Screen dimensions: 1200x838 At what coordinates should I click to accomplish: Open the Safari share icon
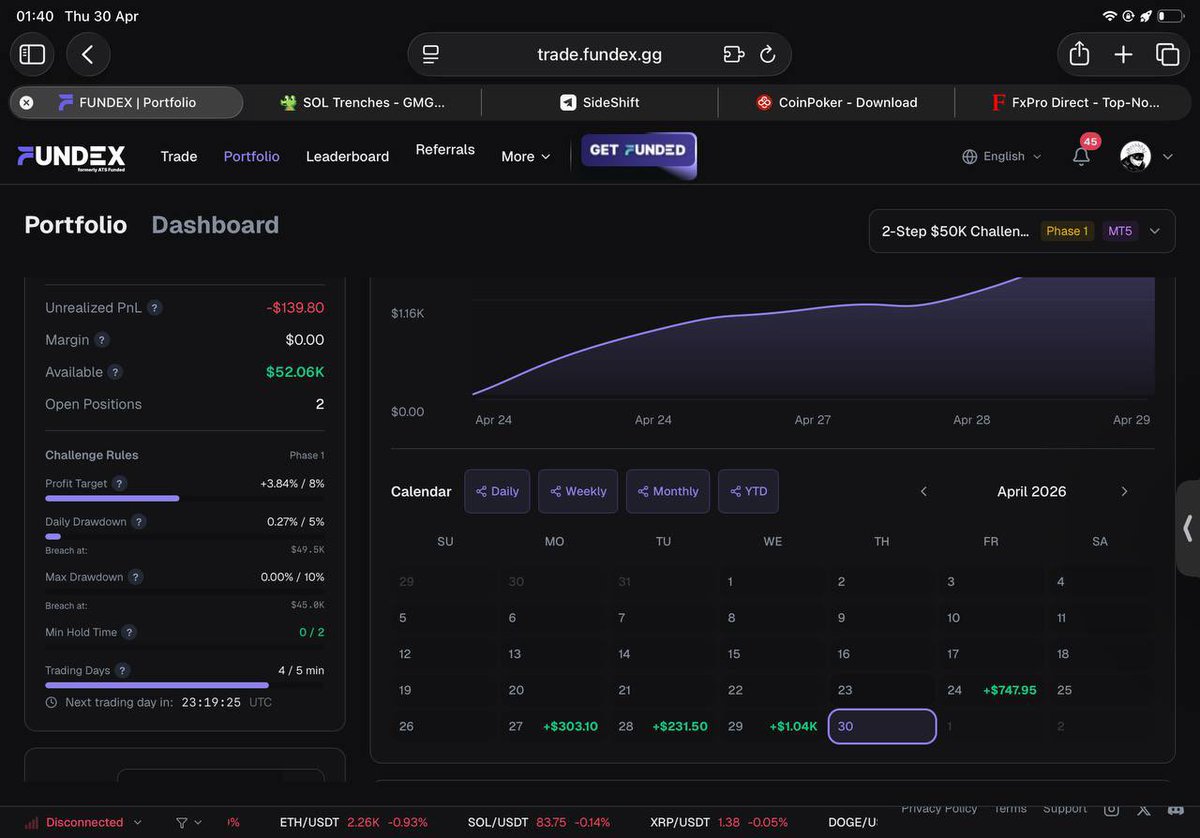pos(1079,54)
